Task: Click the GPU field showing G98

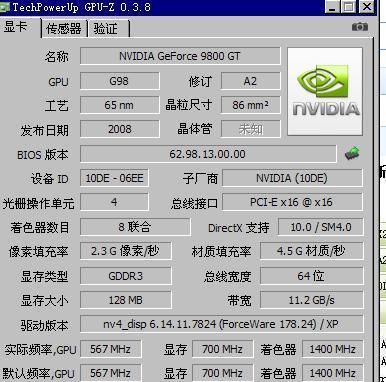Action: coord(119,81)
